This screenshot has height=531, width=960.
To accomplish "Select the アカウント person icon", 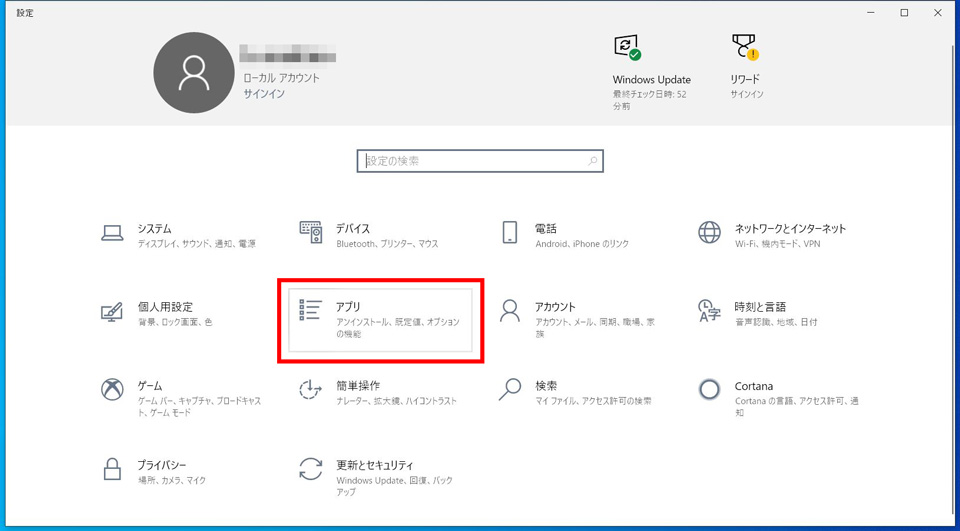I will 509,311.
